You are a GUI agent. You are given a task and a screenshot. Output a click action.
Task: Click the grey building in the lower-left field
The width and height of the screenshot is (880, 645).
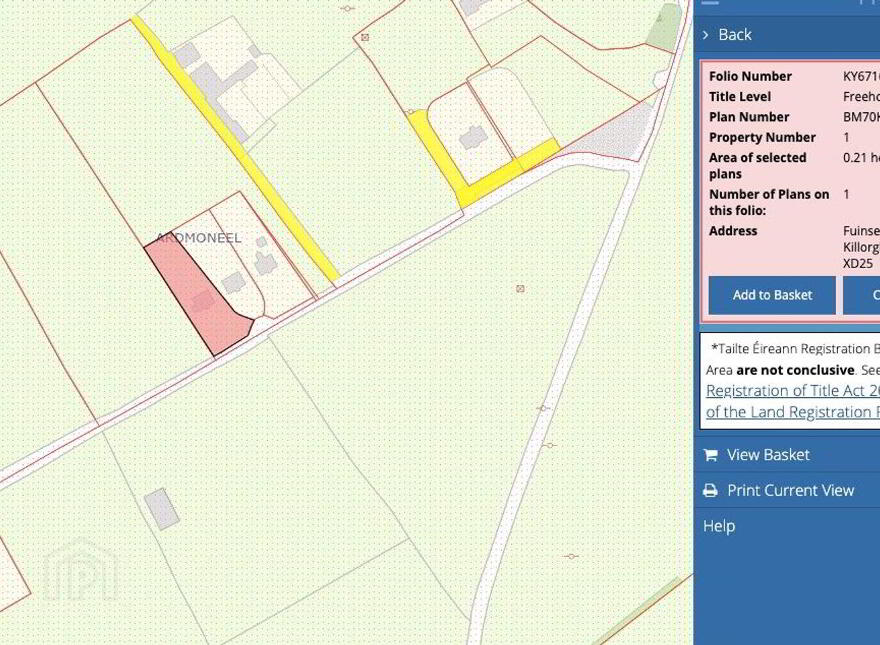pyautogui.click(x=162, y=509)
